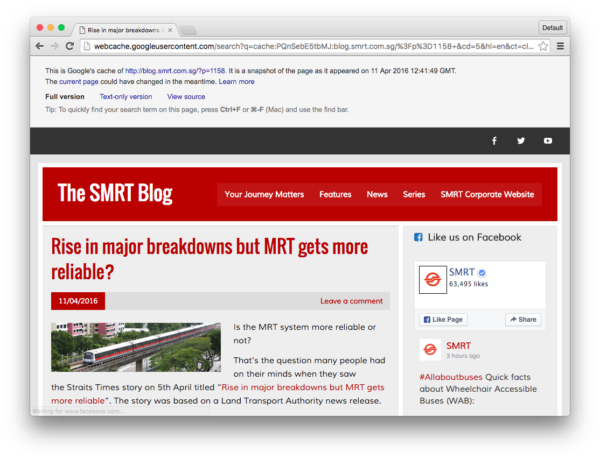Open the News menu item
This screenshot has height=459, width=600.
[x=377, y=194]
